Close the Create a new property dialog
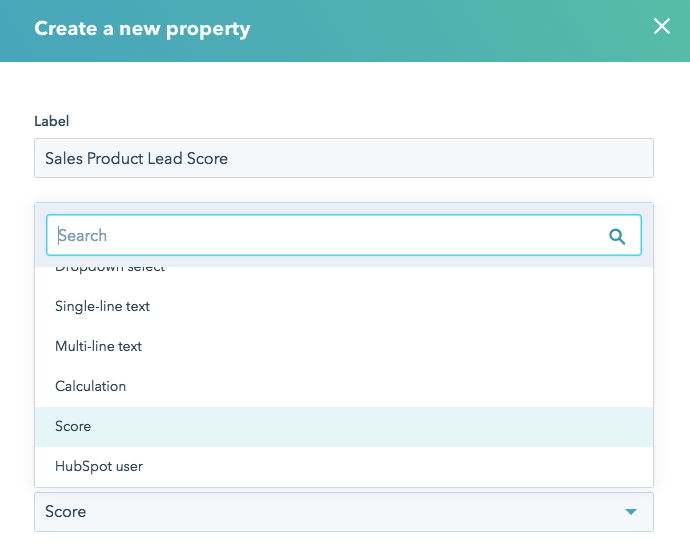The width and height of the screenshot is (690, 556). point(661,26)
